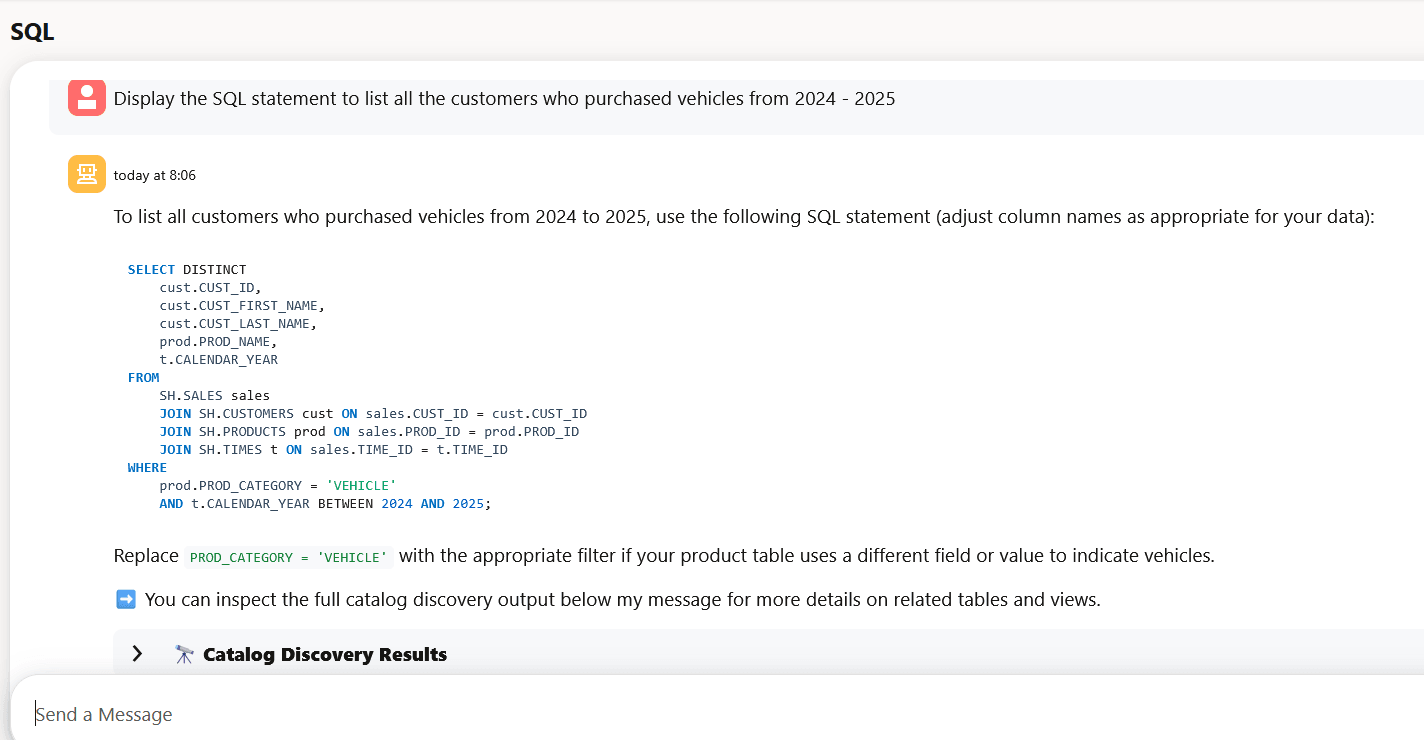Click prod.PROD_NAME in the select list
This screenshot has width=1424, height=740.
(218, 342)
